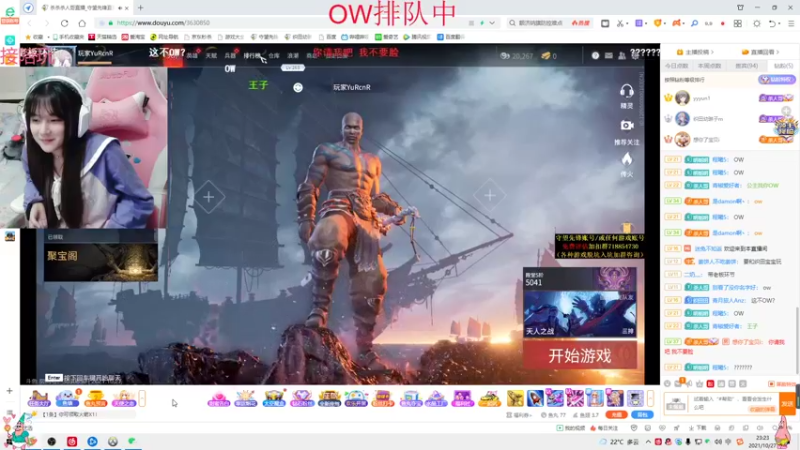Select the 天人之战 game mode card

(x=580, y=314)
